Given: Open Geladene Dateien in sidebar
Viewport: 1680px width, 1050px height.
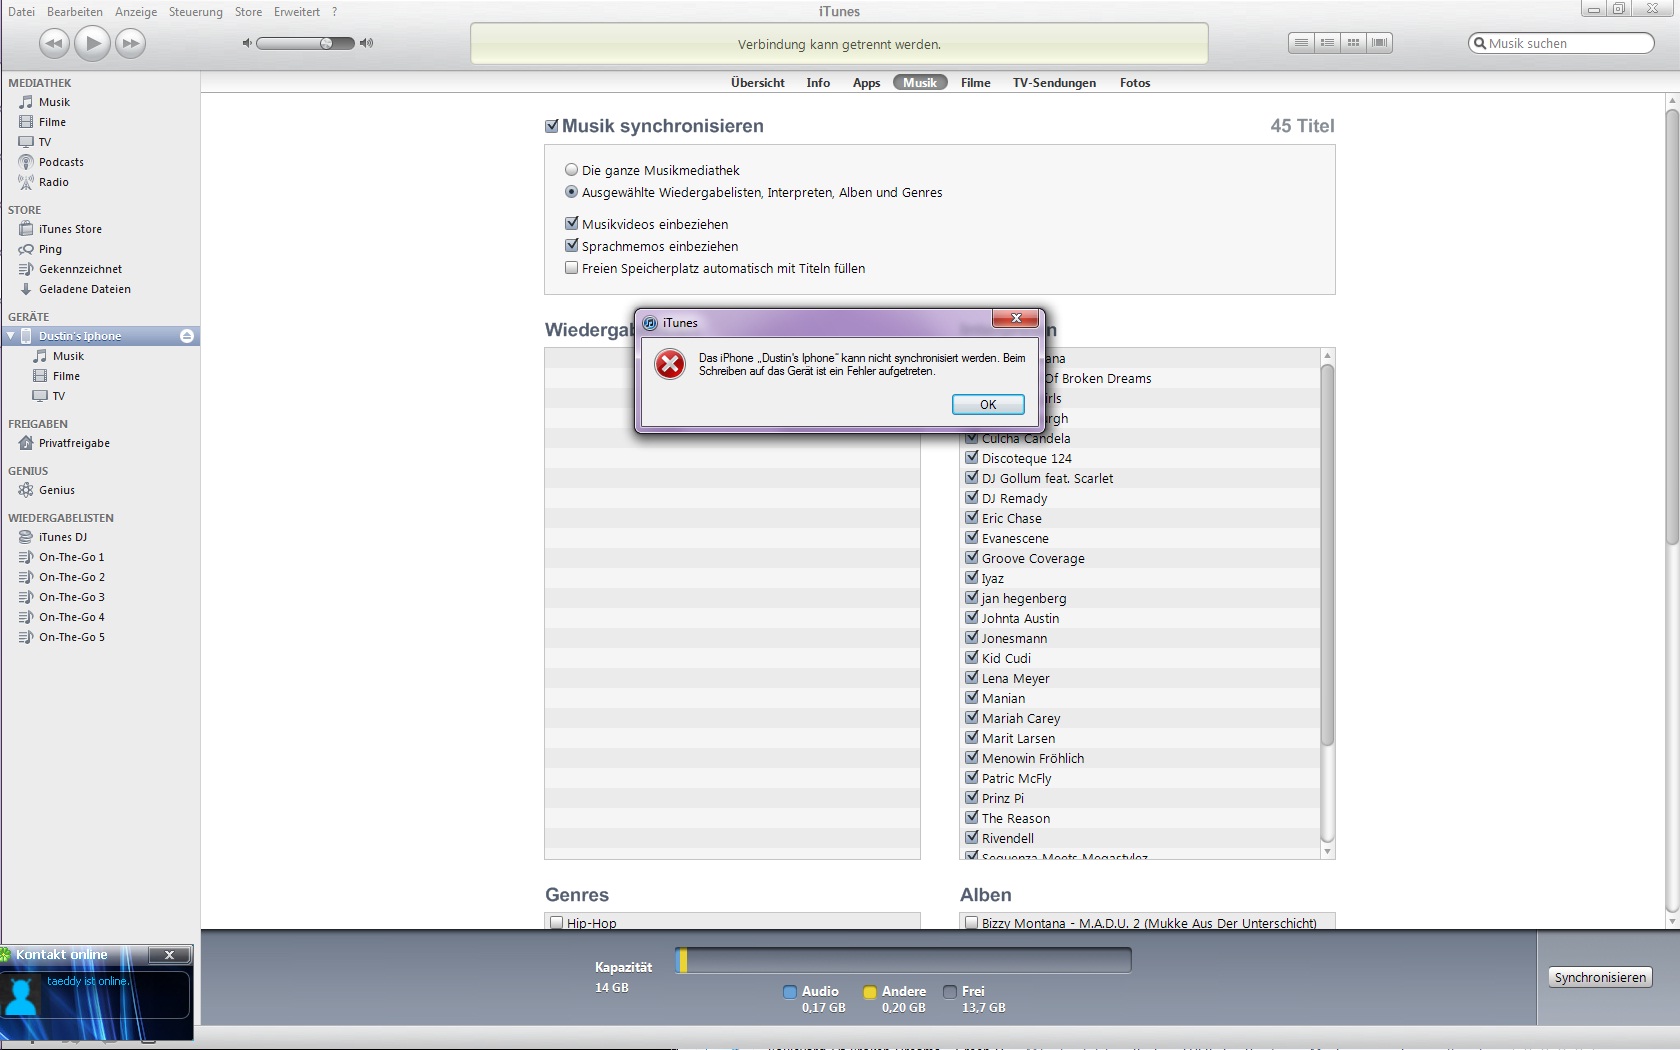Looking at the screenshot, I should pos(84,289).
